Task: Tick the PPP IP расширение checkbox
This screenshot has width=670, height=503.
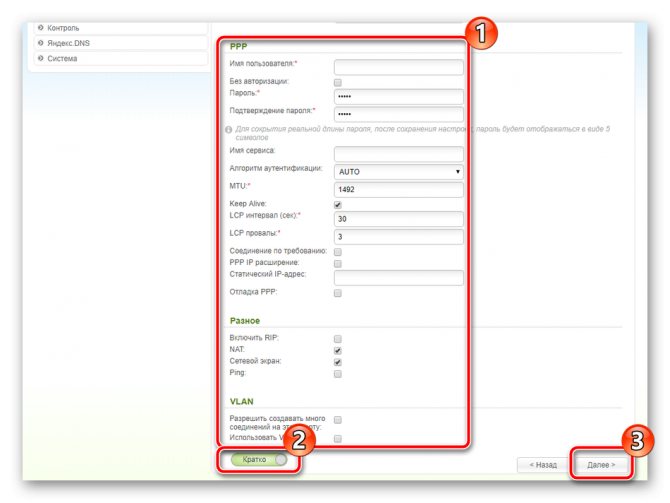Action: tap(338, 263)
